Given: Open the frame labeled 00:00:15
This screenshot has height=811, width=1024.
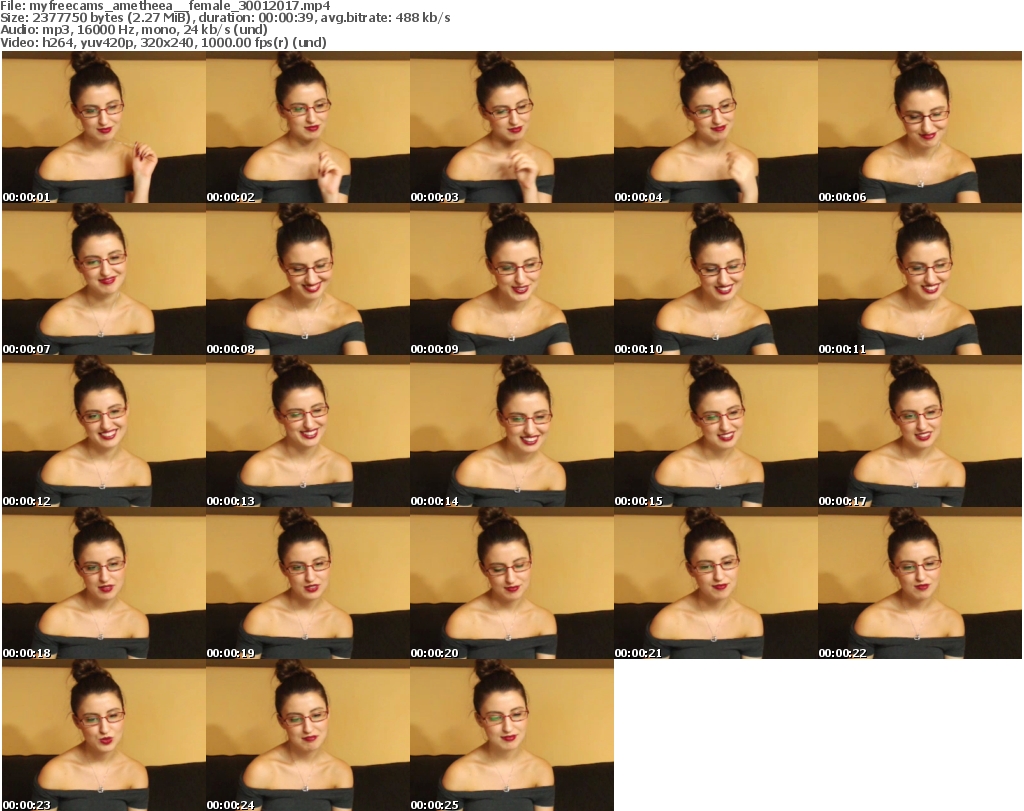Looking at the screenshot, I should 715,432.
